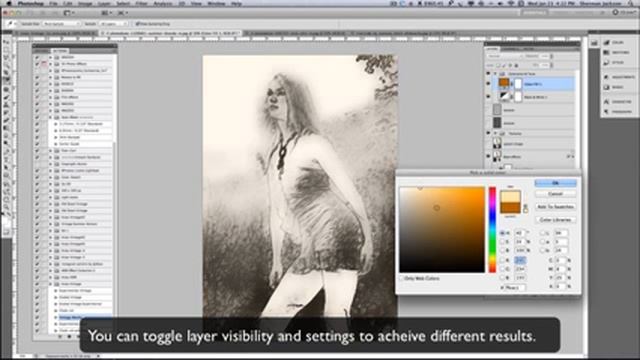Open the Character panel icon in the dock
The image size is (640, 360).
click(607, 101)
